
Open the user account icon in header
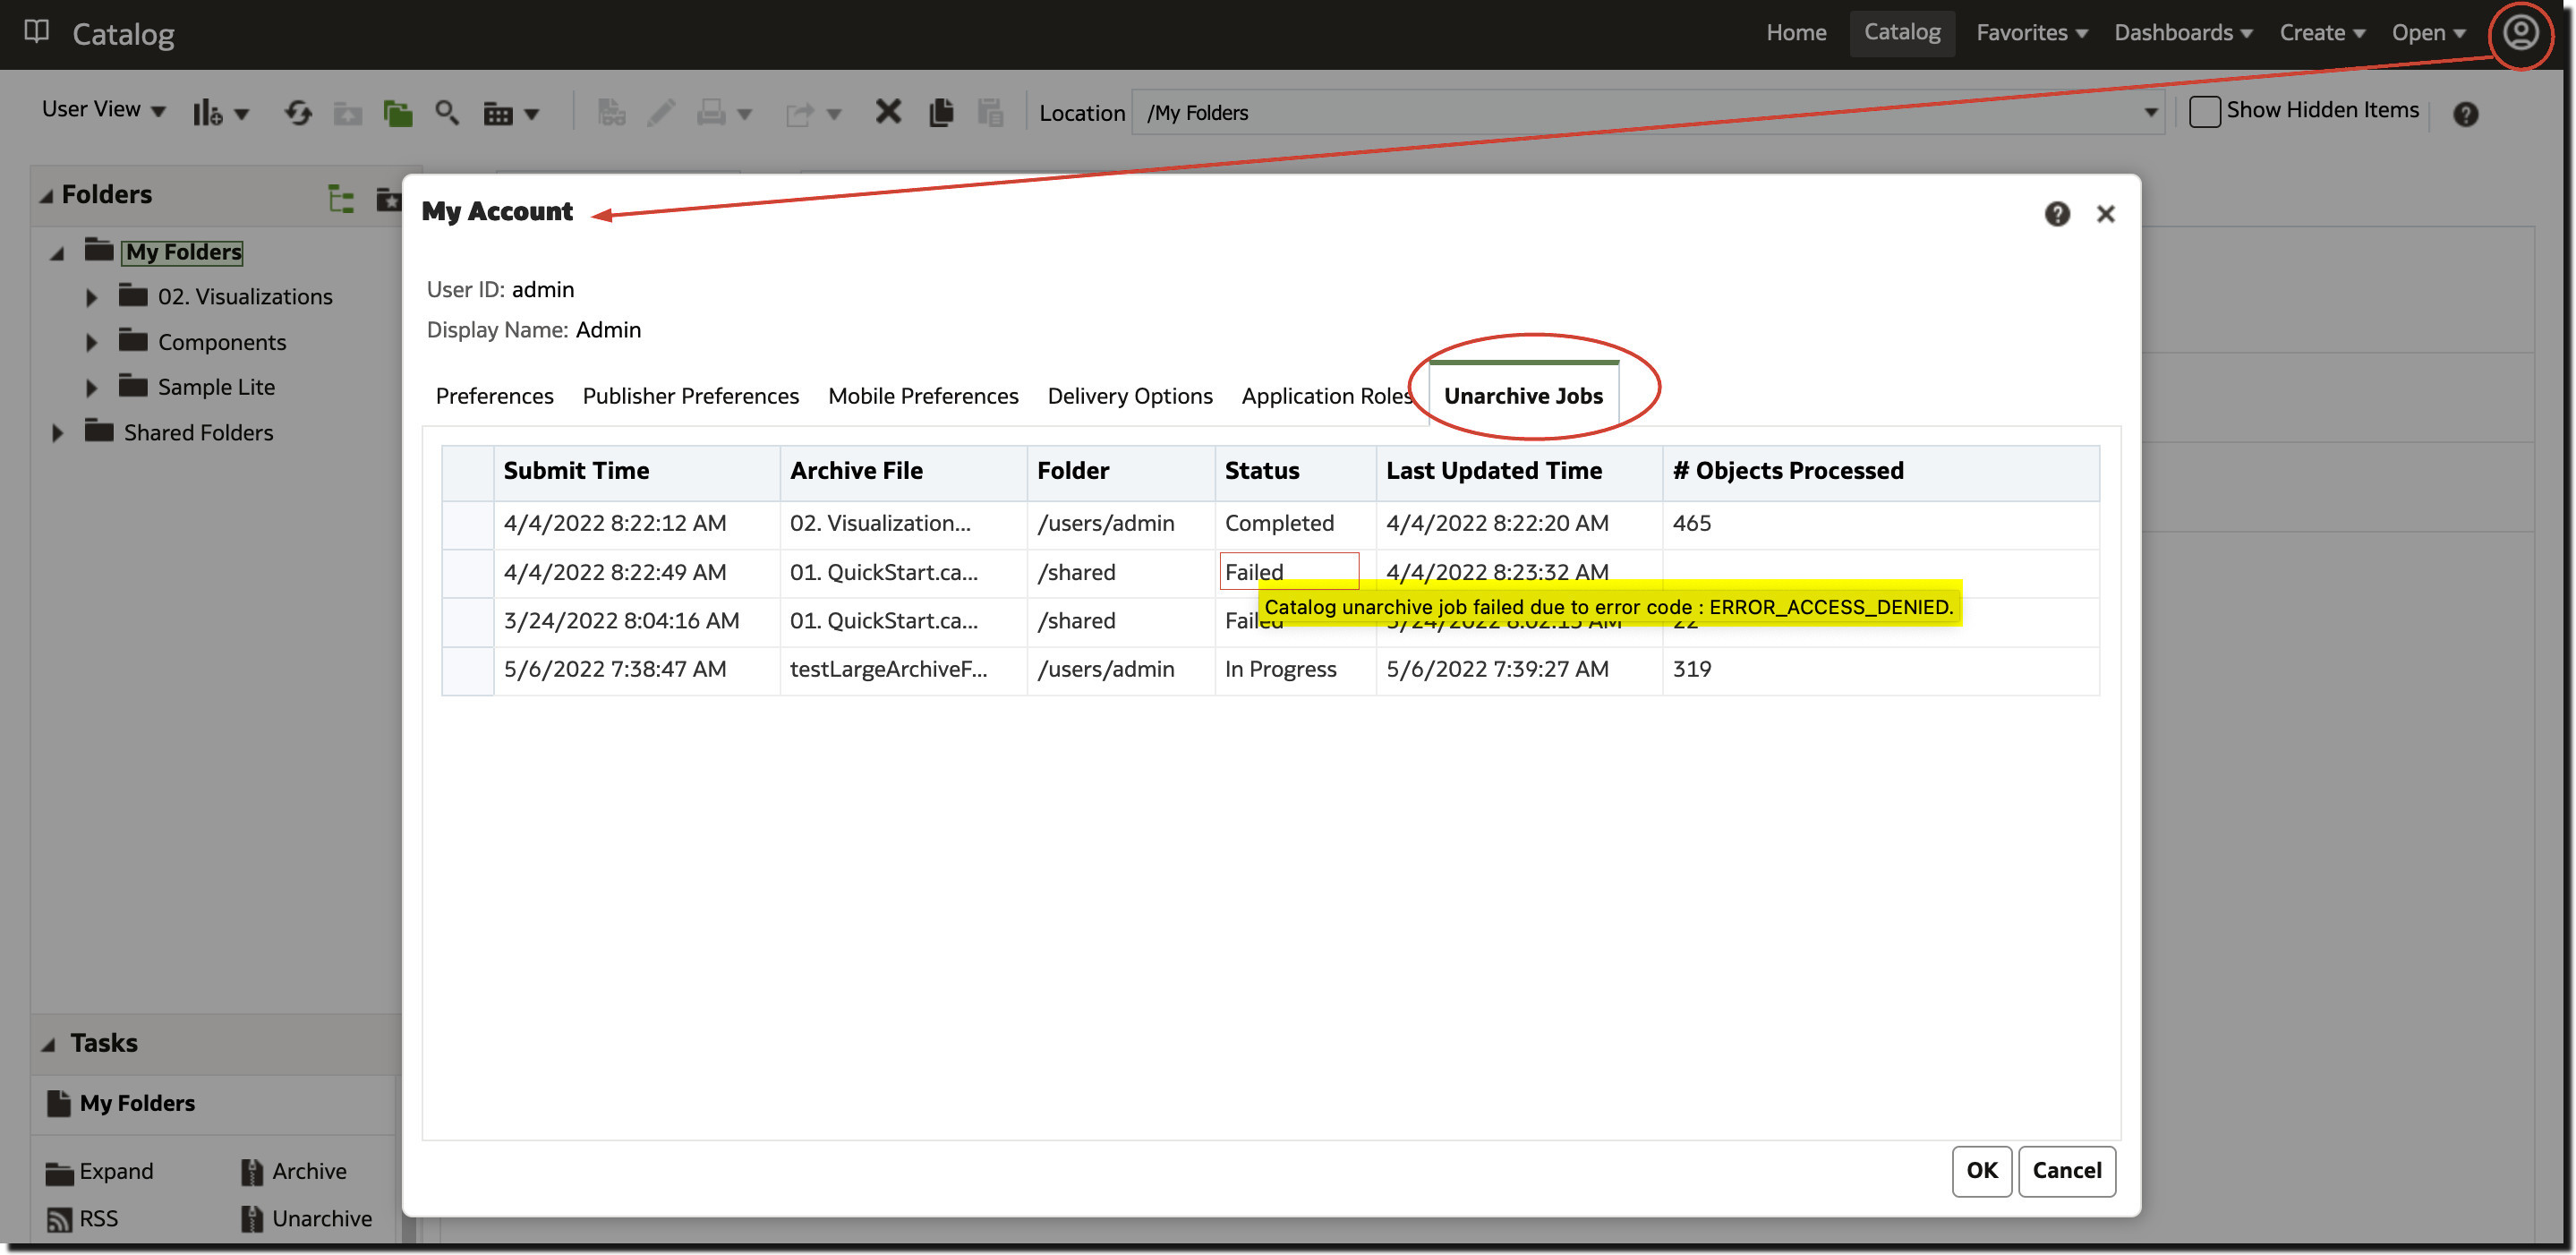pyautogui.click(x=2519, y=33)
